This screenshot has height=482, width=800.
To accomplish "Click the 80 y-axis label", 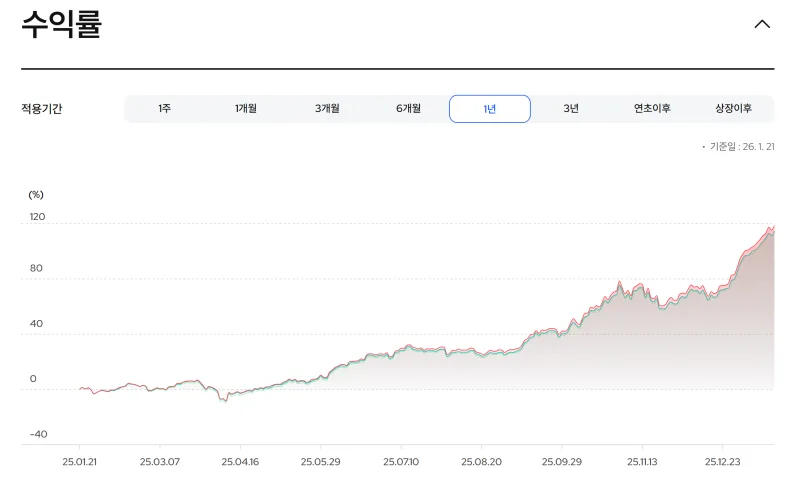I will (x=36, y=268).
